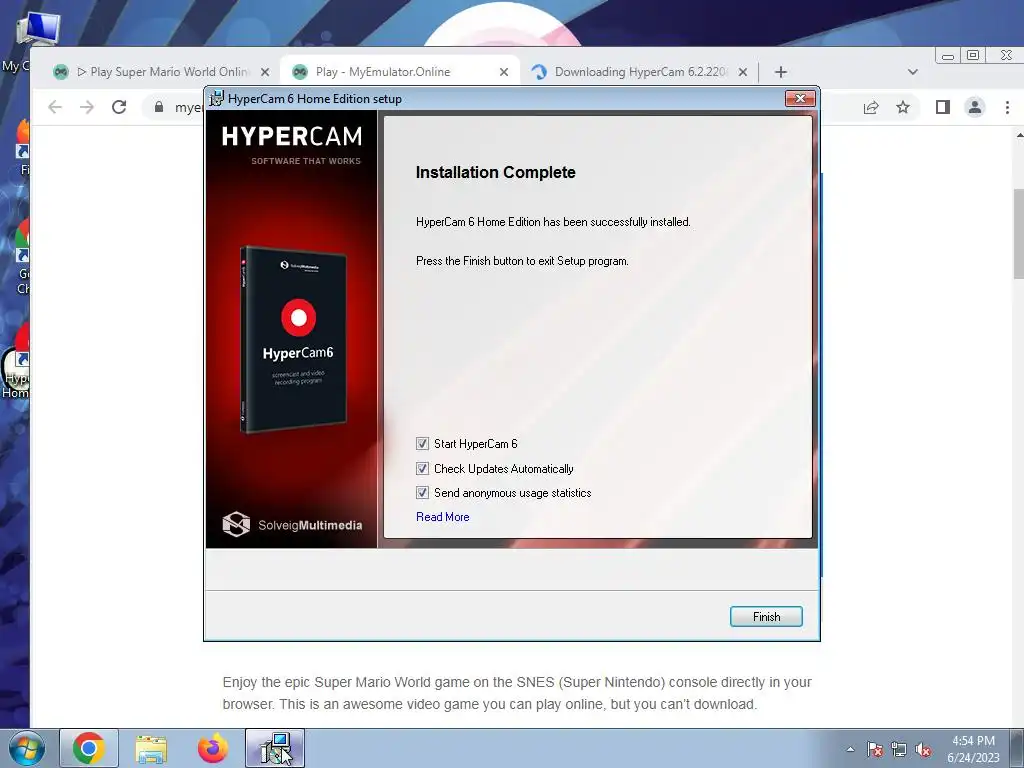Expand the Chrome tab search chevron
The image size is (1024, 768).
coord(912,72)
